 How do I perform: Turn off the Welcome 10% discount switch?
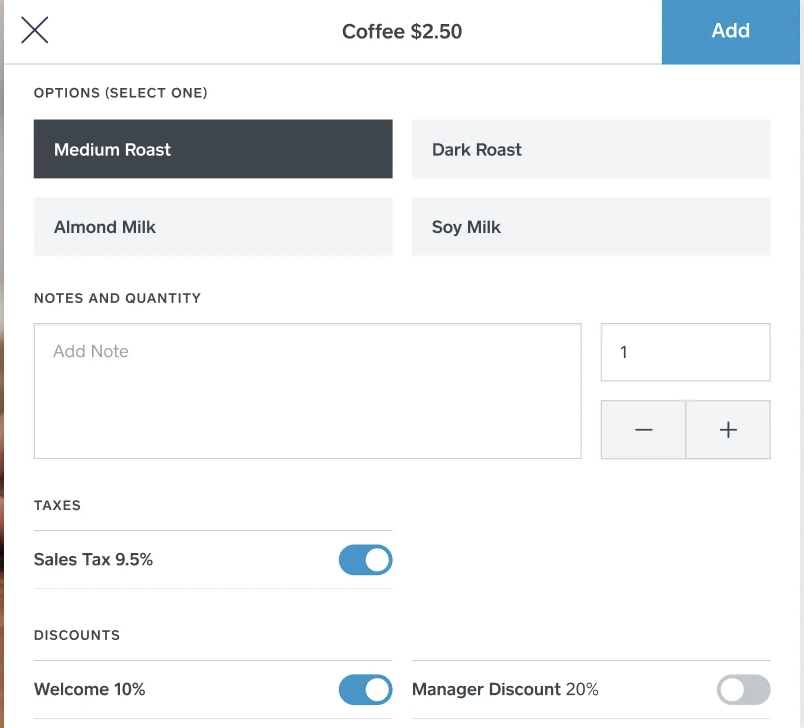[x=365, y=690]
